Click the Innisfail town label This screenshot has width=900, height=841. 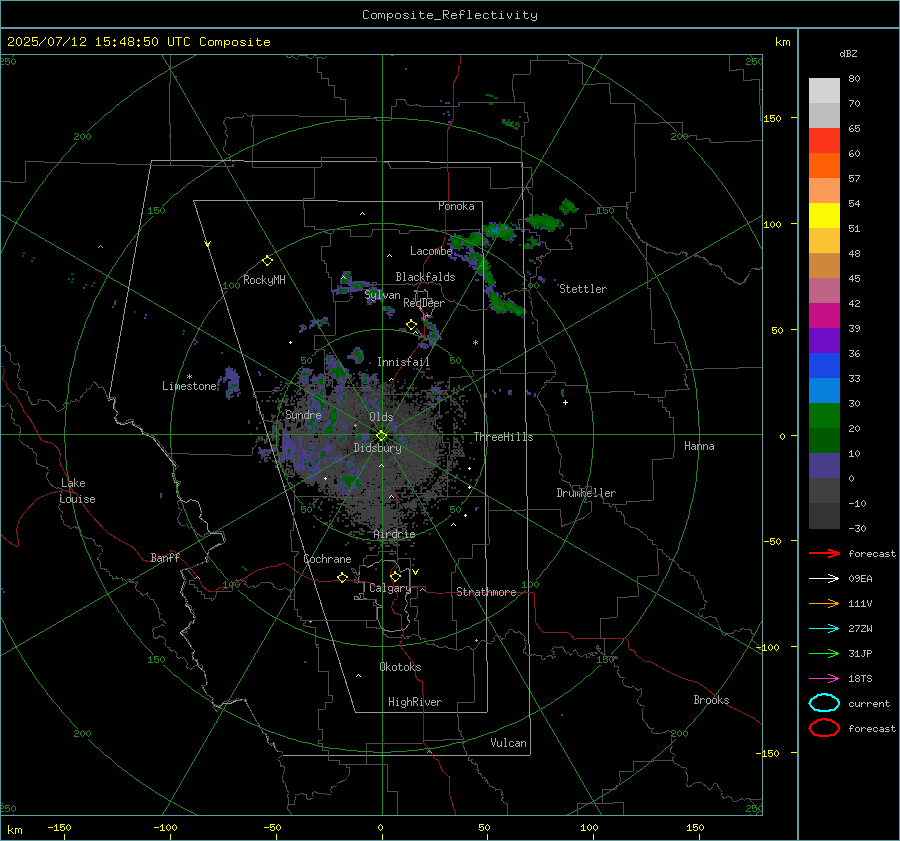(403, 362)
